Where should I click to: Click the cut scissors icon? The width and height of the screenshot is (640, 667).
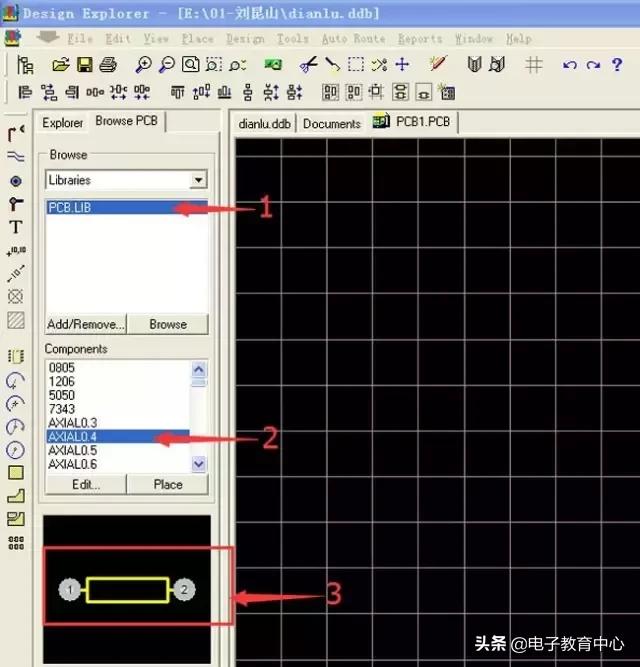click(x=308, y=65)
